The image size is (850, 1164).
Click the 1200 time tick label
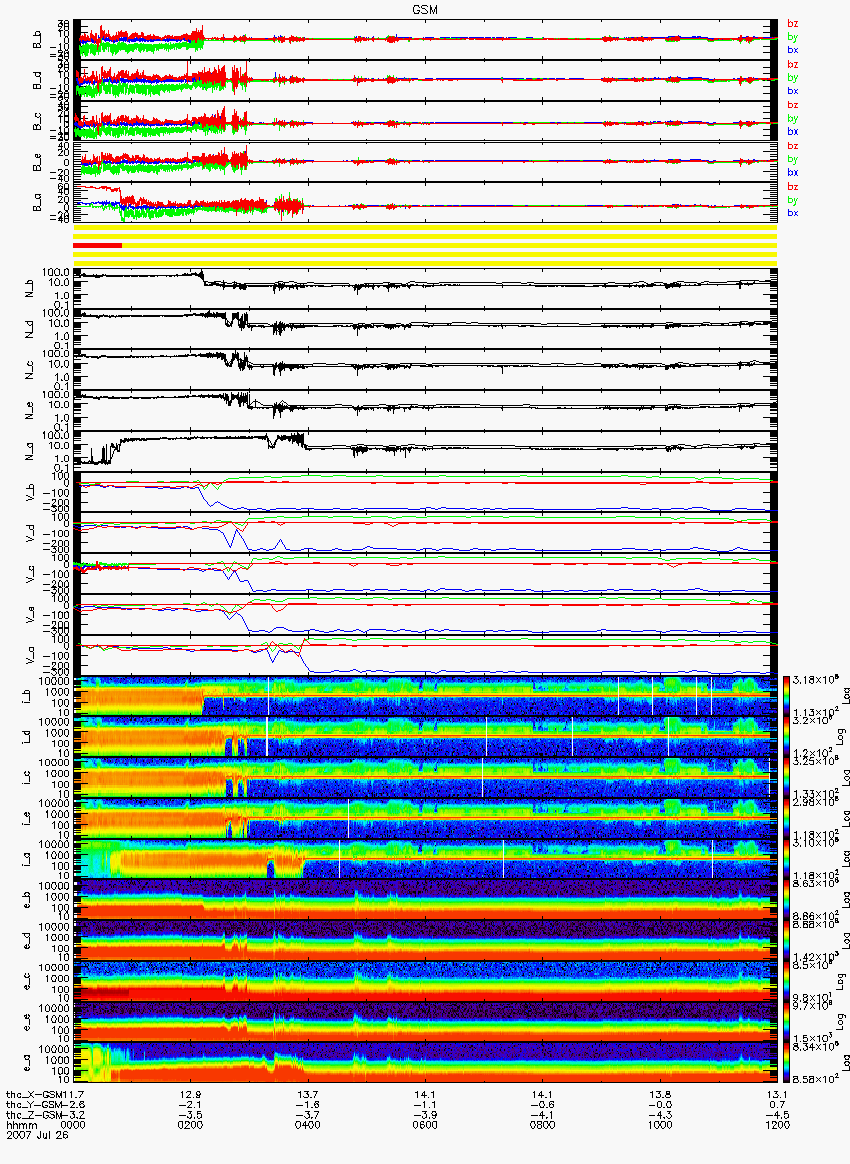click(x=777, y=1124)
